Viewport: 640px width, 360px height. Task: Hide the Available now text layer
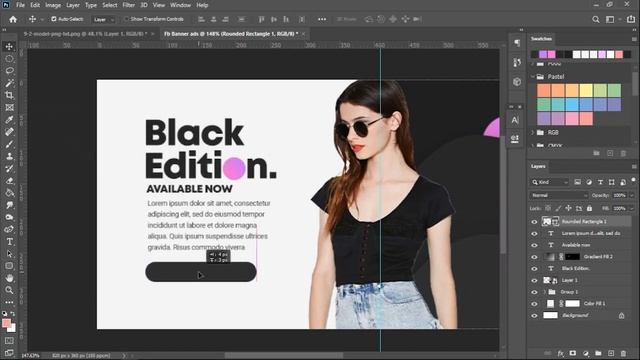[x=534, y=245]
